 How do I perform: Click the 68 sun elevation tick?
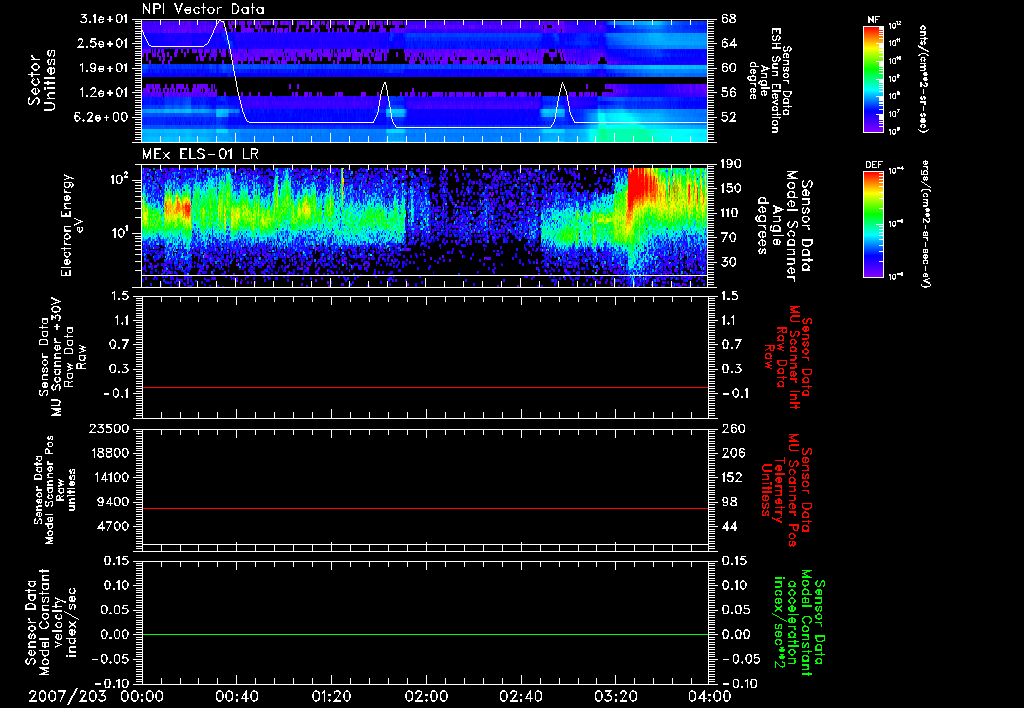[x=729, y=19]
